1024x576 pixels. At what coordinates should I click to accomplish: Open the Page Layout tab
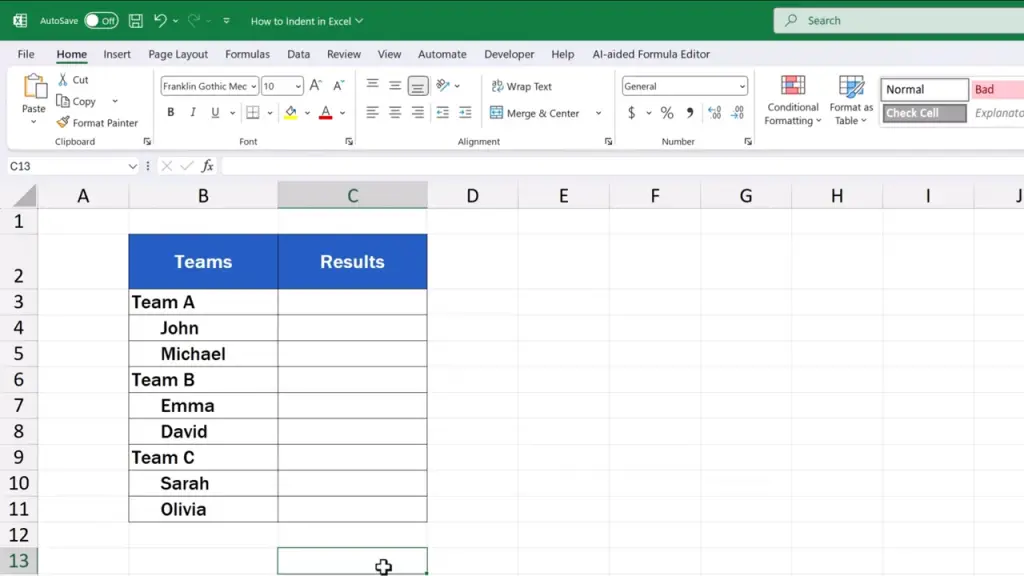tap(178, 54)
